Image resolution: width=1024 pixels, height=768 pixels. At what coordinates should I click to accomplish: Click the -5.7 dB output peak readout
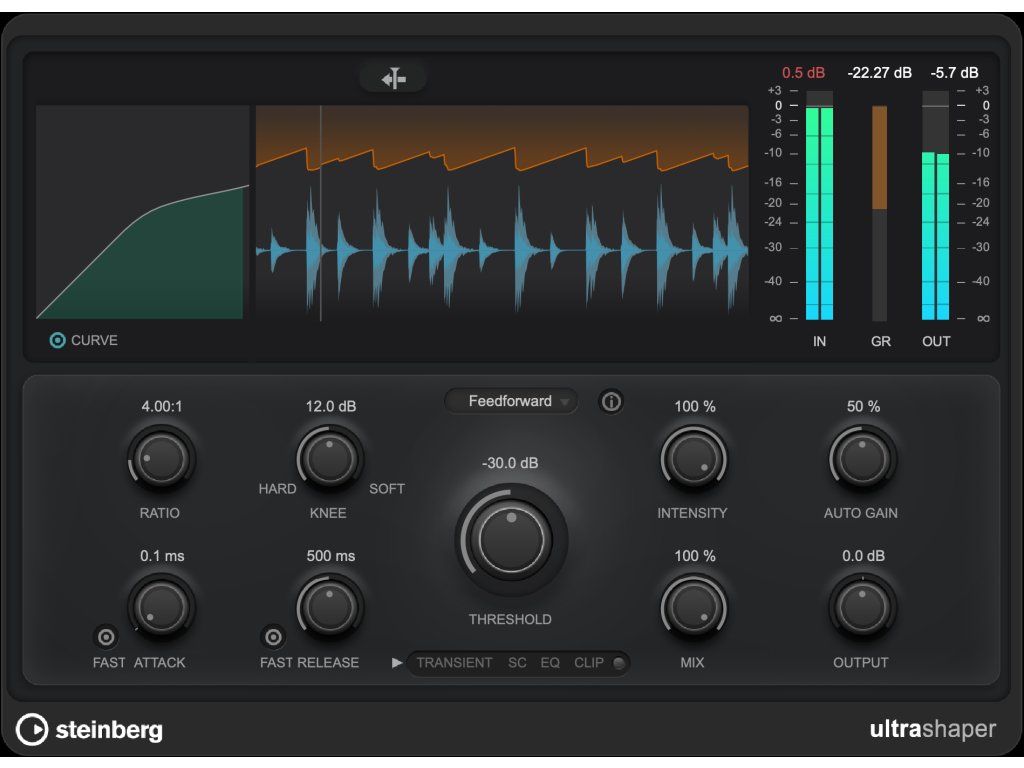pyautogui.click(x=954, y=72)
